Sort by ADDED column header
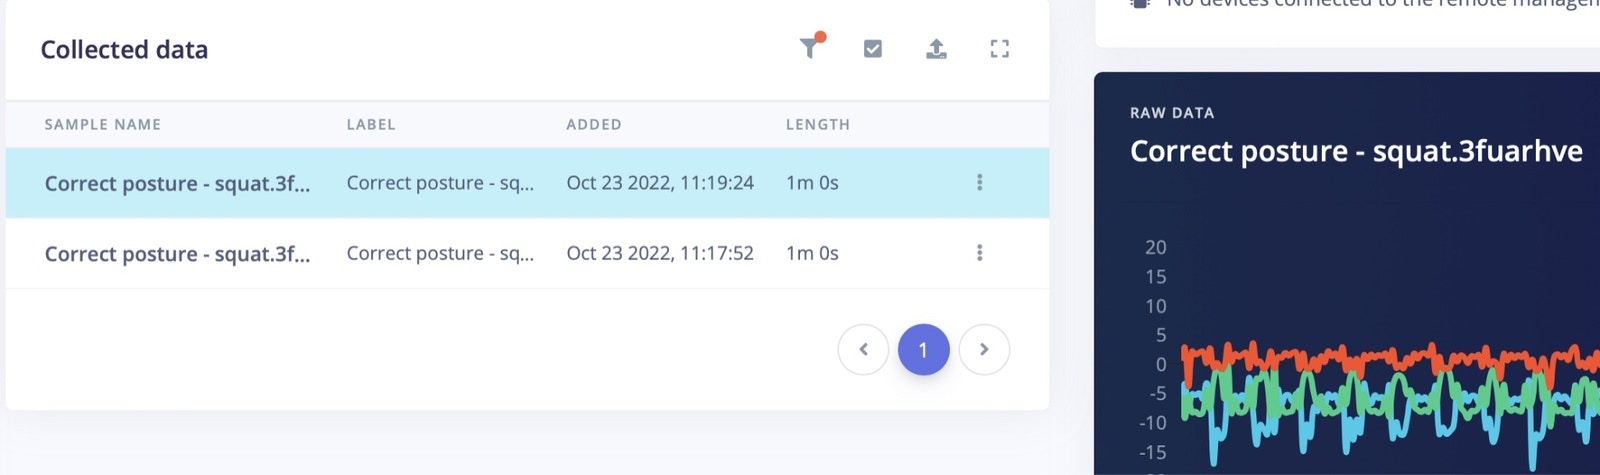The width and height of the screenshot is (1600, 475). [594, 124]
